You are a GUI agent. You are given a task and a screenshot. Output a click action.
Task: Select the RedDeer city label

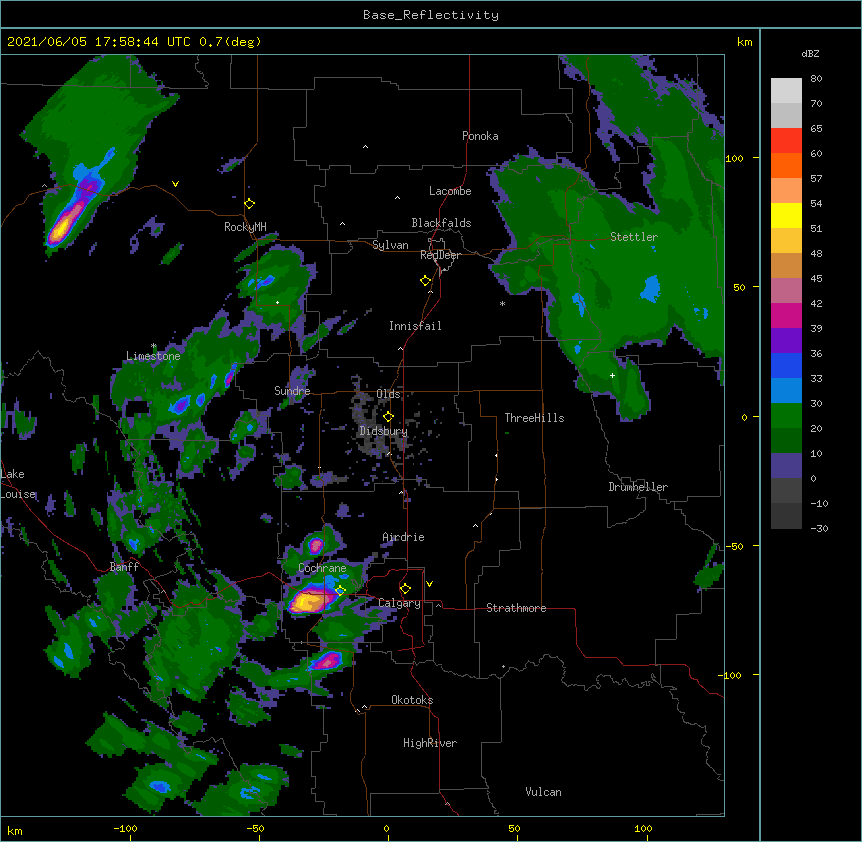tap(440, 255)
